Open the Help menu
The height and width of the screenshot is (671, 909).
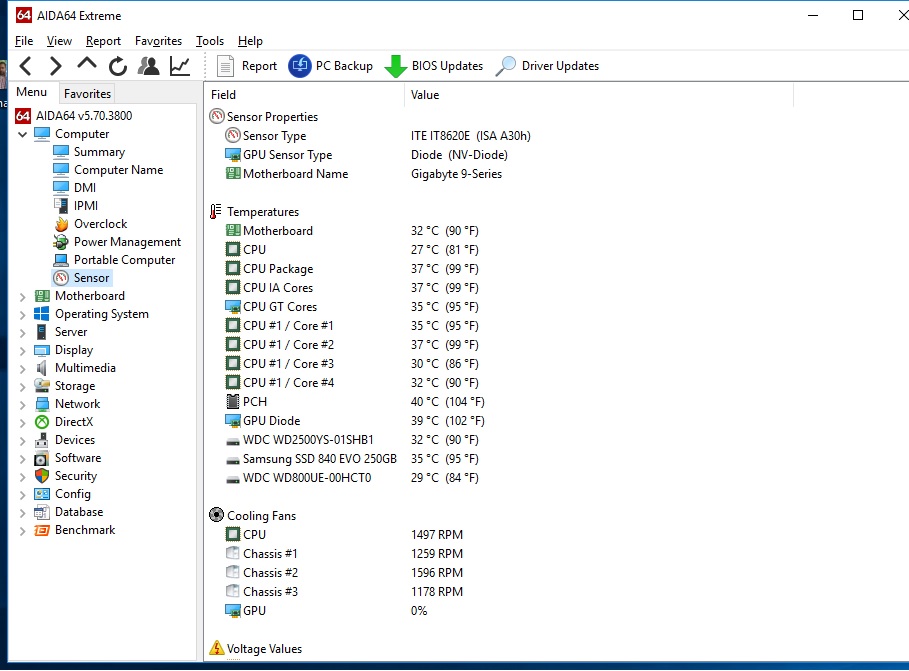pos(250,41)
